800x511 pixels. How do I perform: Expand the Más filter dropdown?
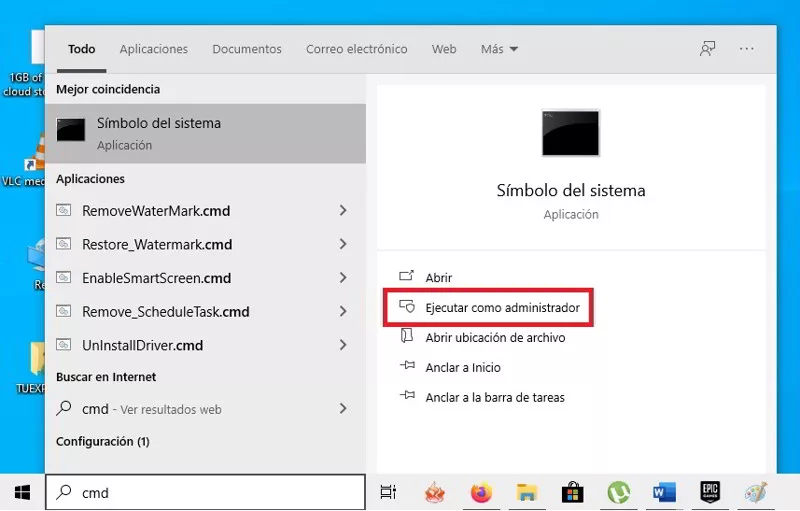click(499, 49)
